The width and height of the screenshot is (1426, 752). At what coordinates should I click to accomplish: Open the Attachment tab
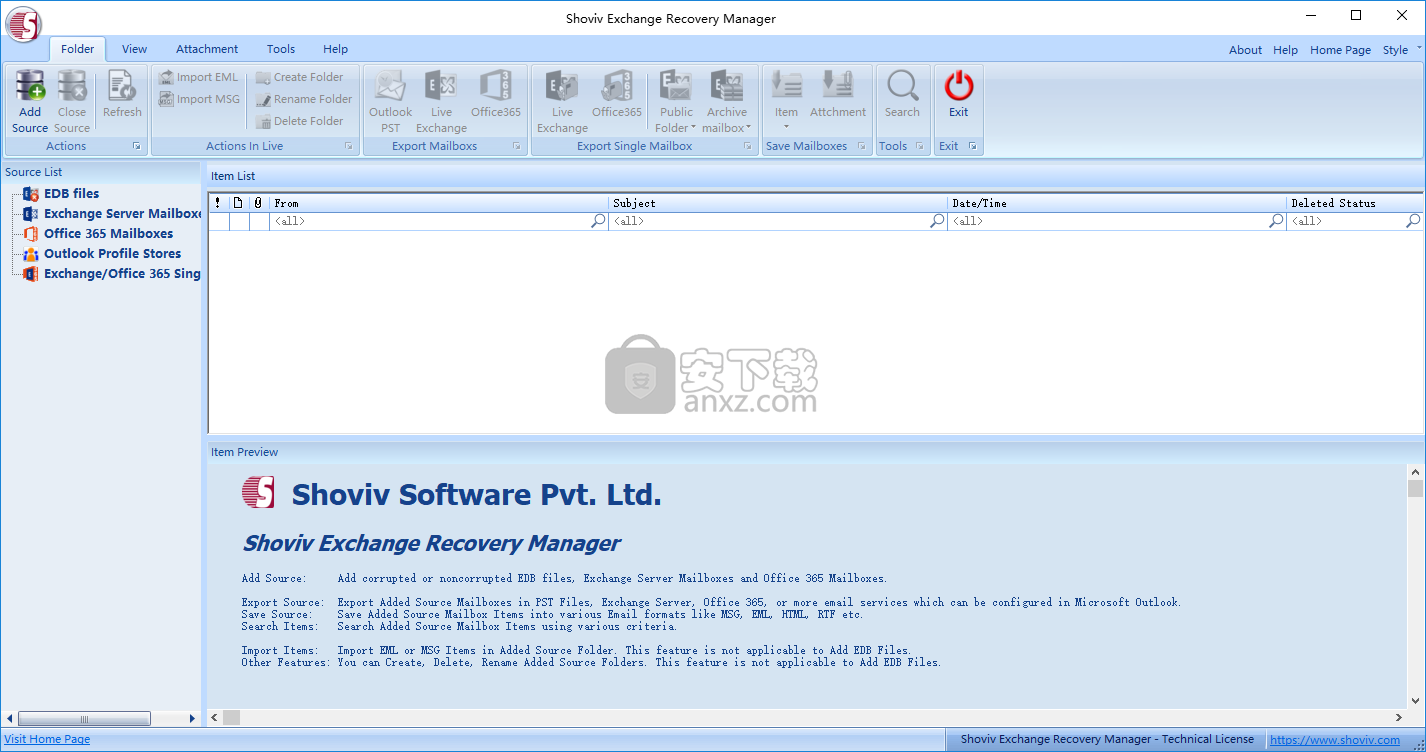[207, 49]
